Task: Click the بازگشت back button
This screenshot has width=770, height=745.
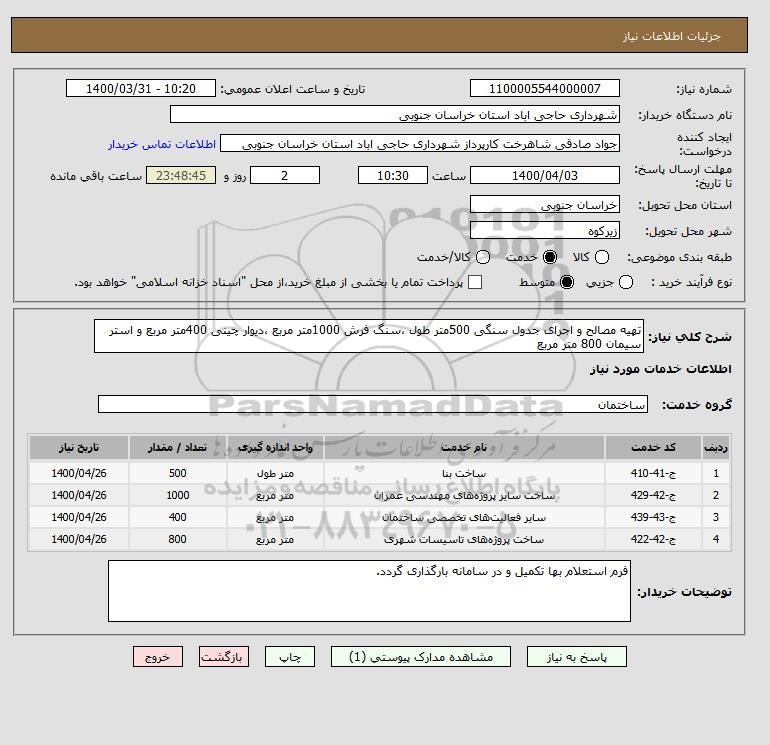Action: coord(224,657)
